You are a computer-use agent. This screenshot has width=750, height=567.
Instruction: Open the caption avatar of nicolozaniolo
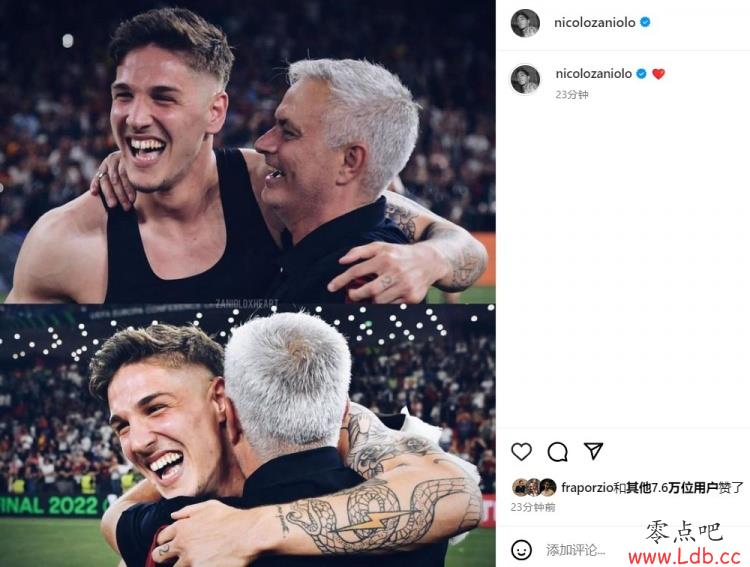[x=525, y=79]
